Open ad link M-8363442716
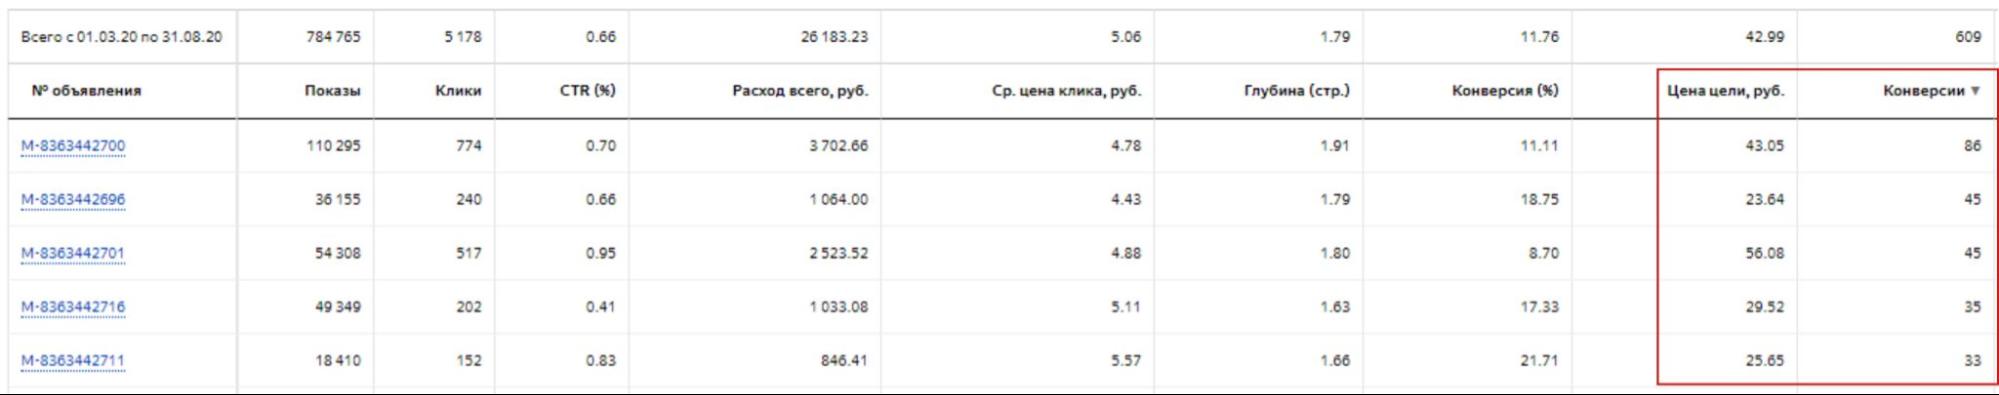The width and height of the screenshot is (1999, 395). pyautogui.click(x=73, y=307)
